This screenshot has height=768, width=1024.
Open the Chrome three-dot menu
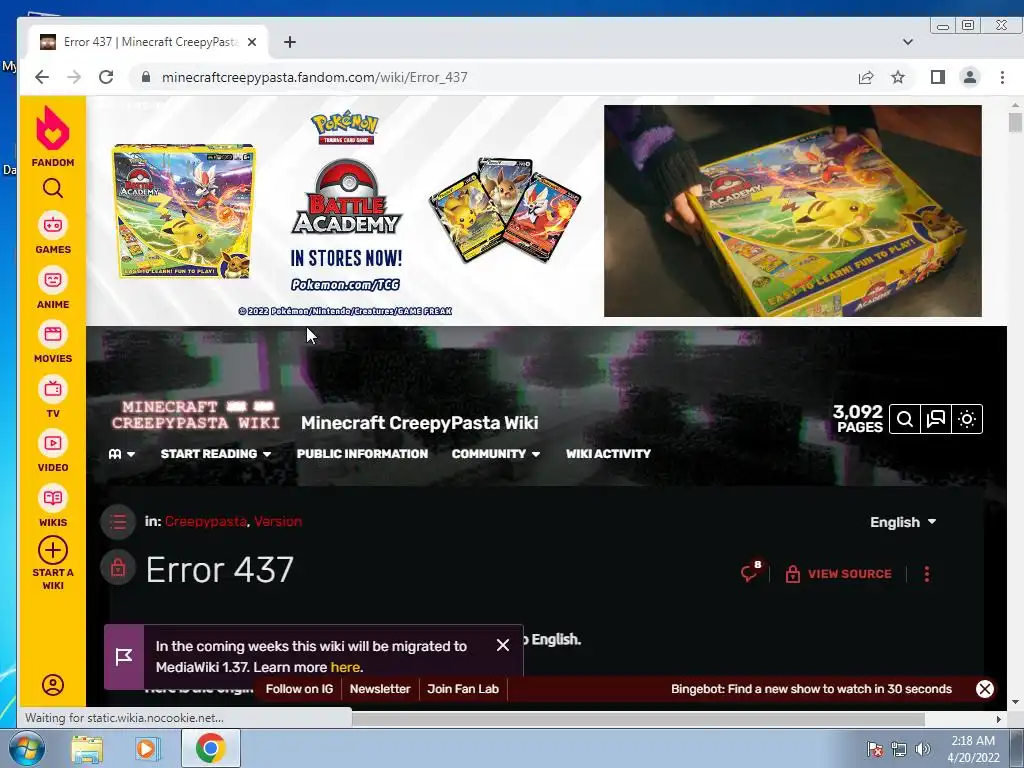click(x=1002, y=77)
